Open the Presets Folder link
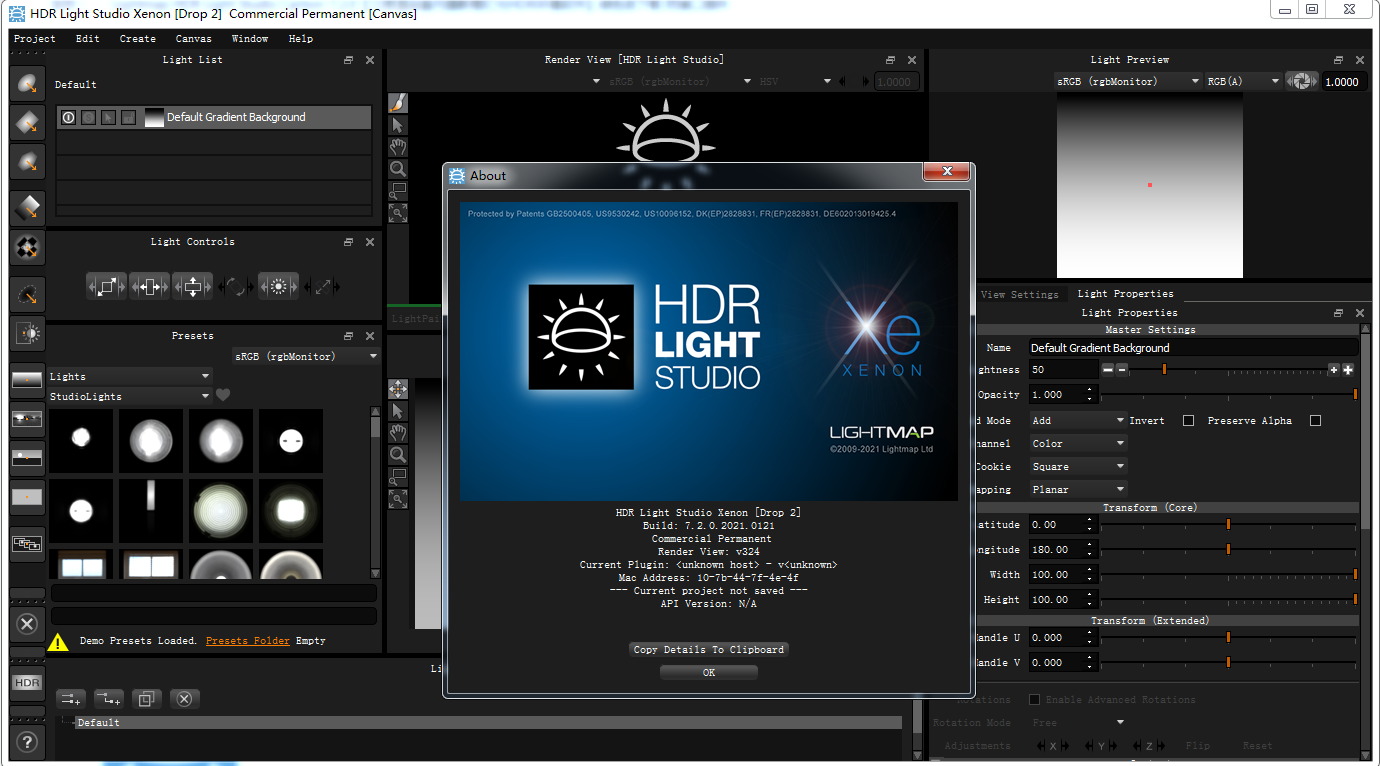The image size is (1380, 766). click(x=247, y=640)
